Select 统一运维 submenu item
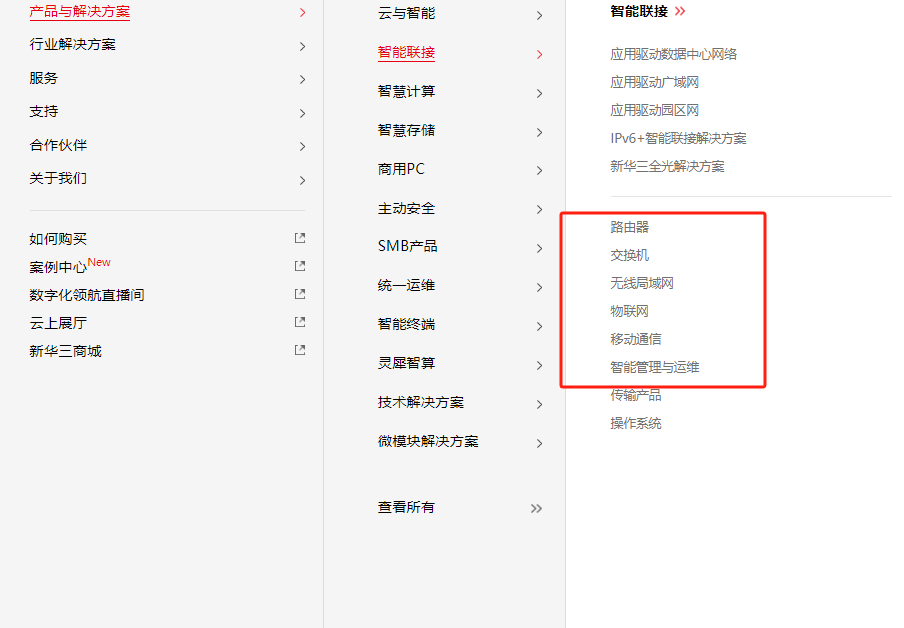 pos(406,285)
